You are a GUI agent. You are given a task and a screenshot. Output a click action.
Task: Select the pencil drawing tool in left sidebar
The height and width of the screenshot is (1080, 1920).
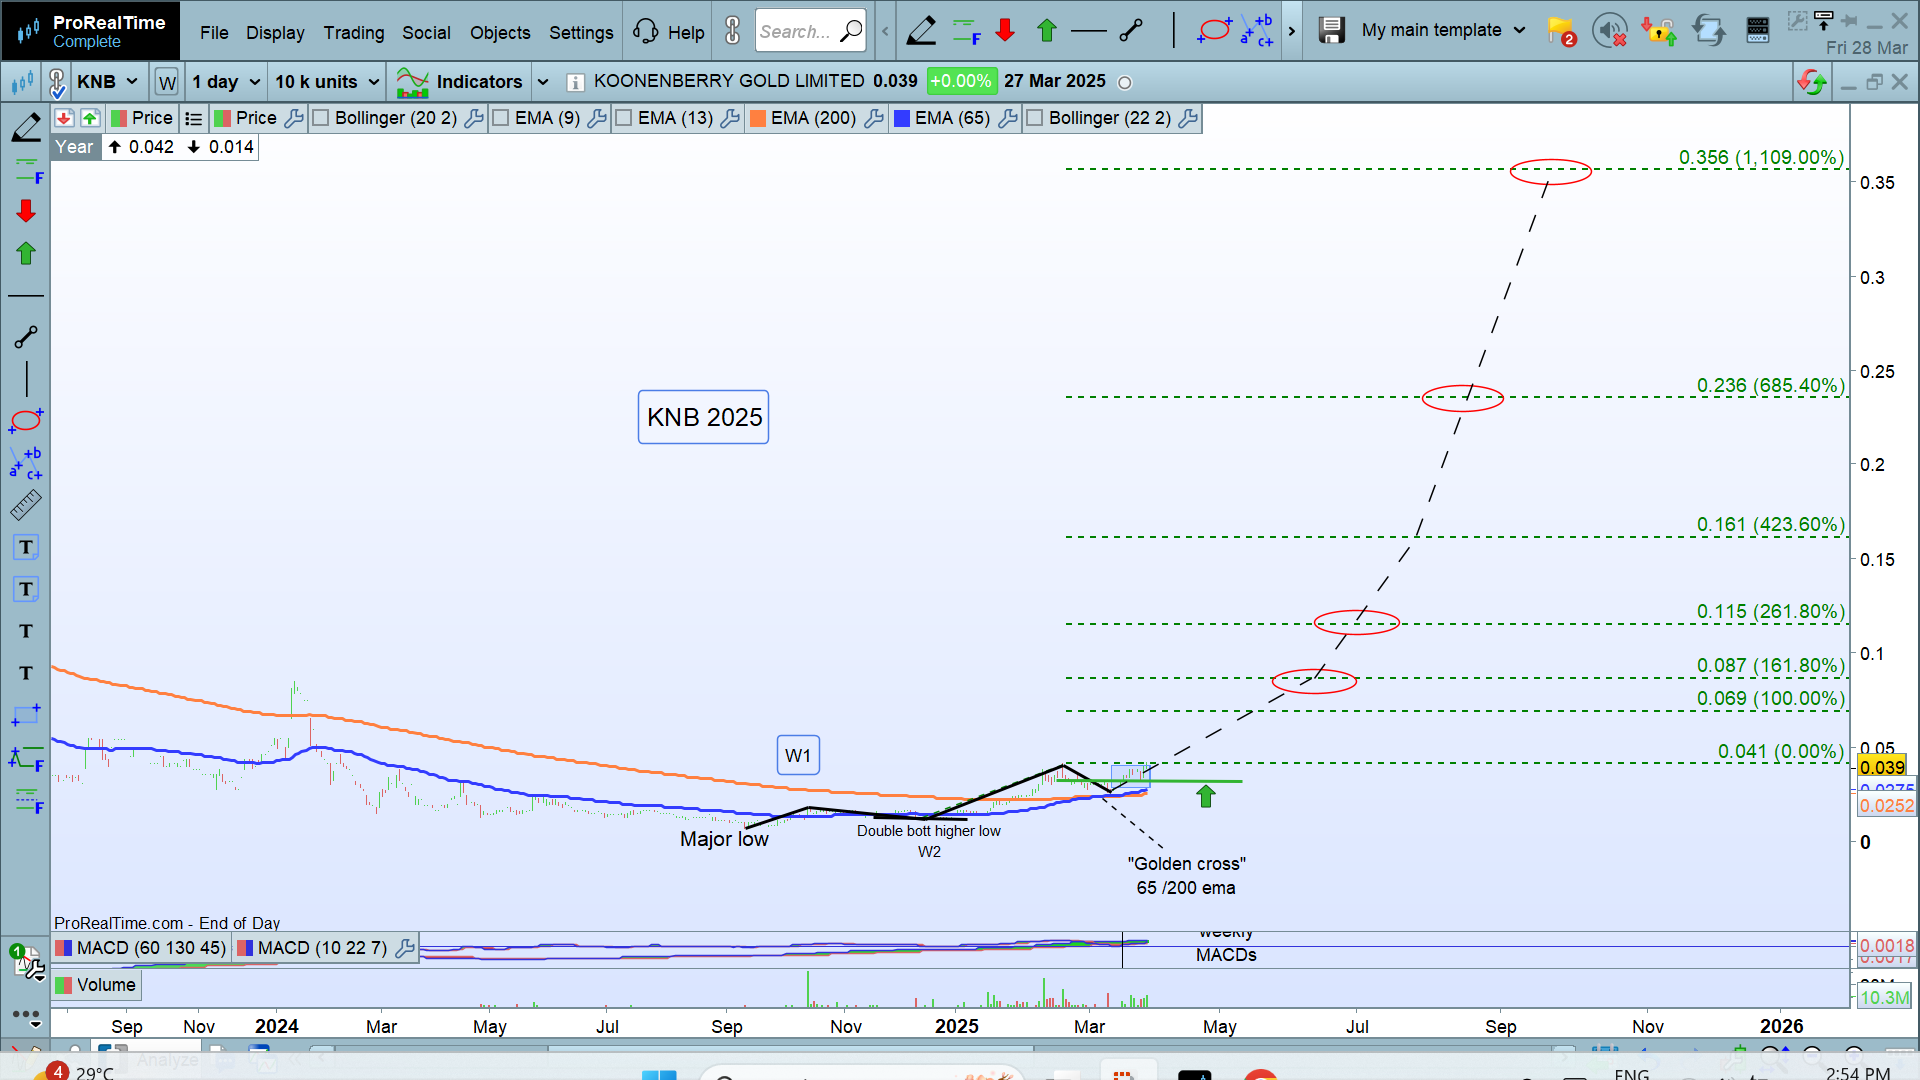[26, 128]
